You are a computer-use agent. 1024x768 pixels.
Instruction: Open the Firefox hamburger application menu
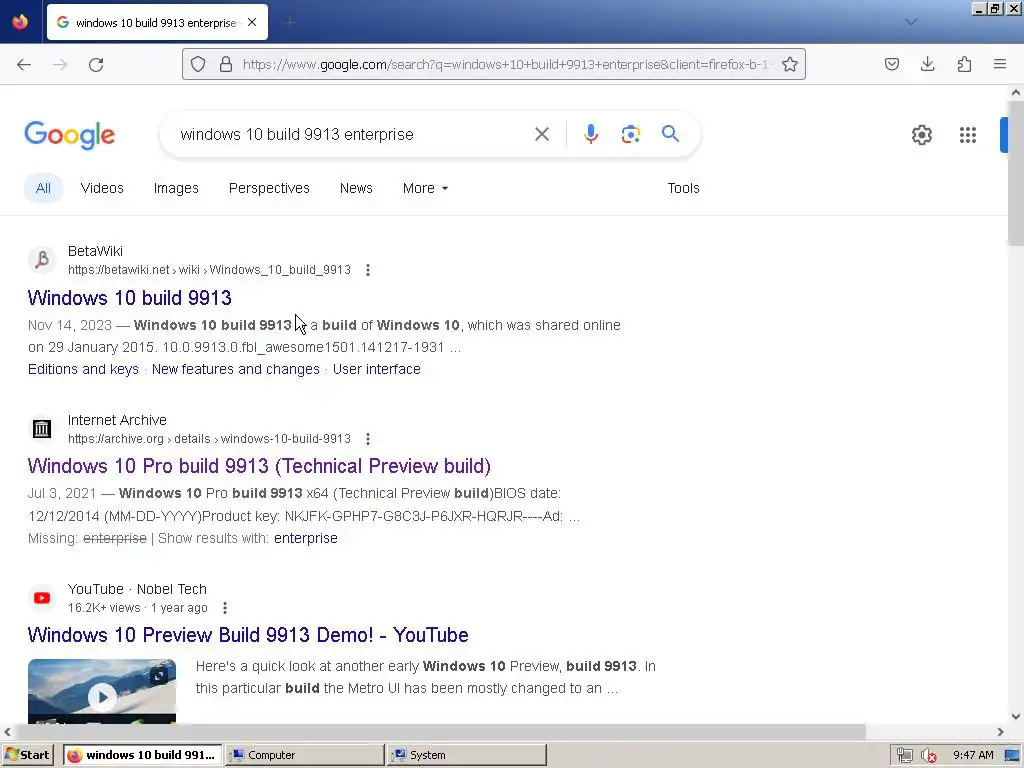click(1000, 64)
